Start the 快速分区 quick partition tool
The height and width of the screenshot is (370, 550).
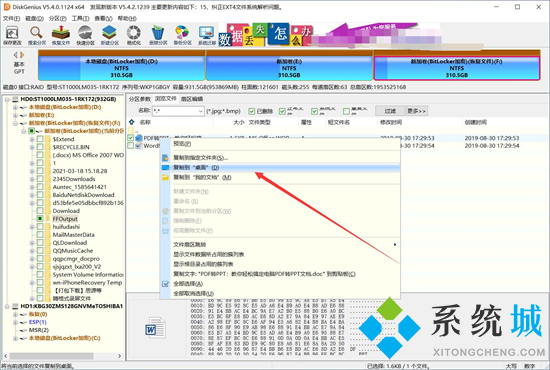coord(85,35)
